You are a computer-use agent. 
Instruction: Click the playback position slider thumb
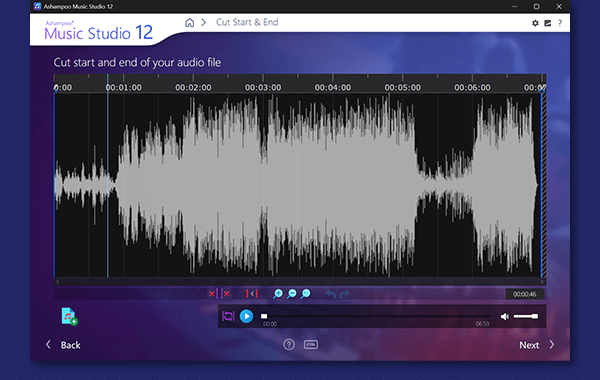(x=264, y=316)
